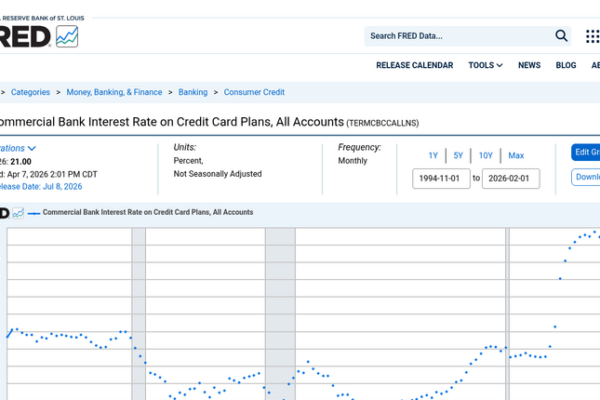Click the start date field 1994-11-01
Viewport: 600px width, 400px height.
[441, 178]
